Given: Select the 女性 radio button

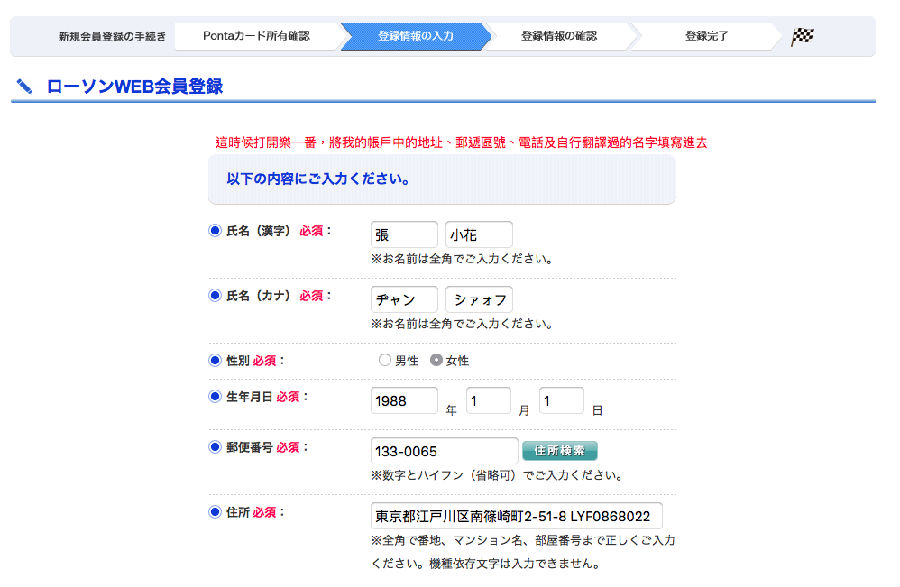Looking at the screenshot, I should pyautogui.click(x=436, y=360).
